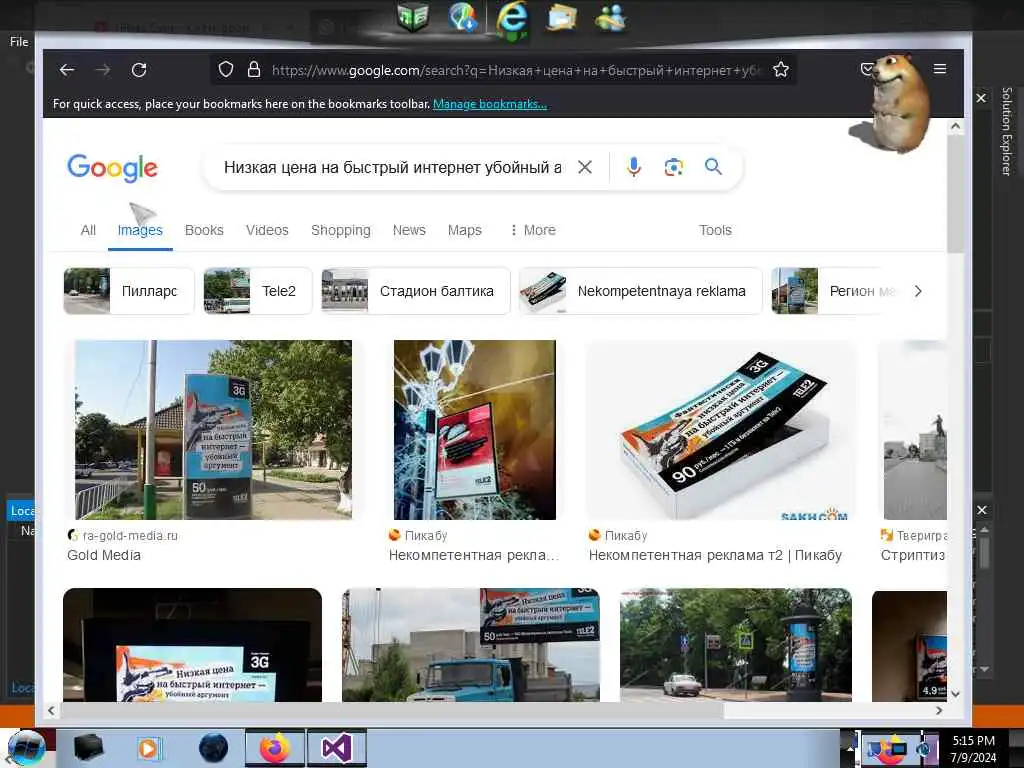Open the Messenger people icon in top dock
1024x768 pixels.
coord(611,17)
